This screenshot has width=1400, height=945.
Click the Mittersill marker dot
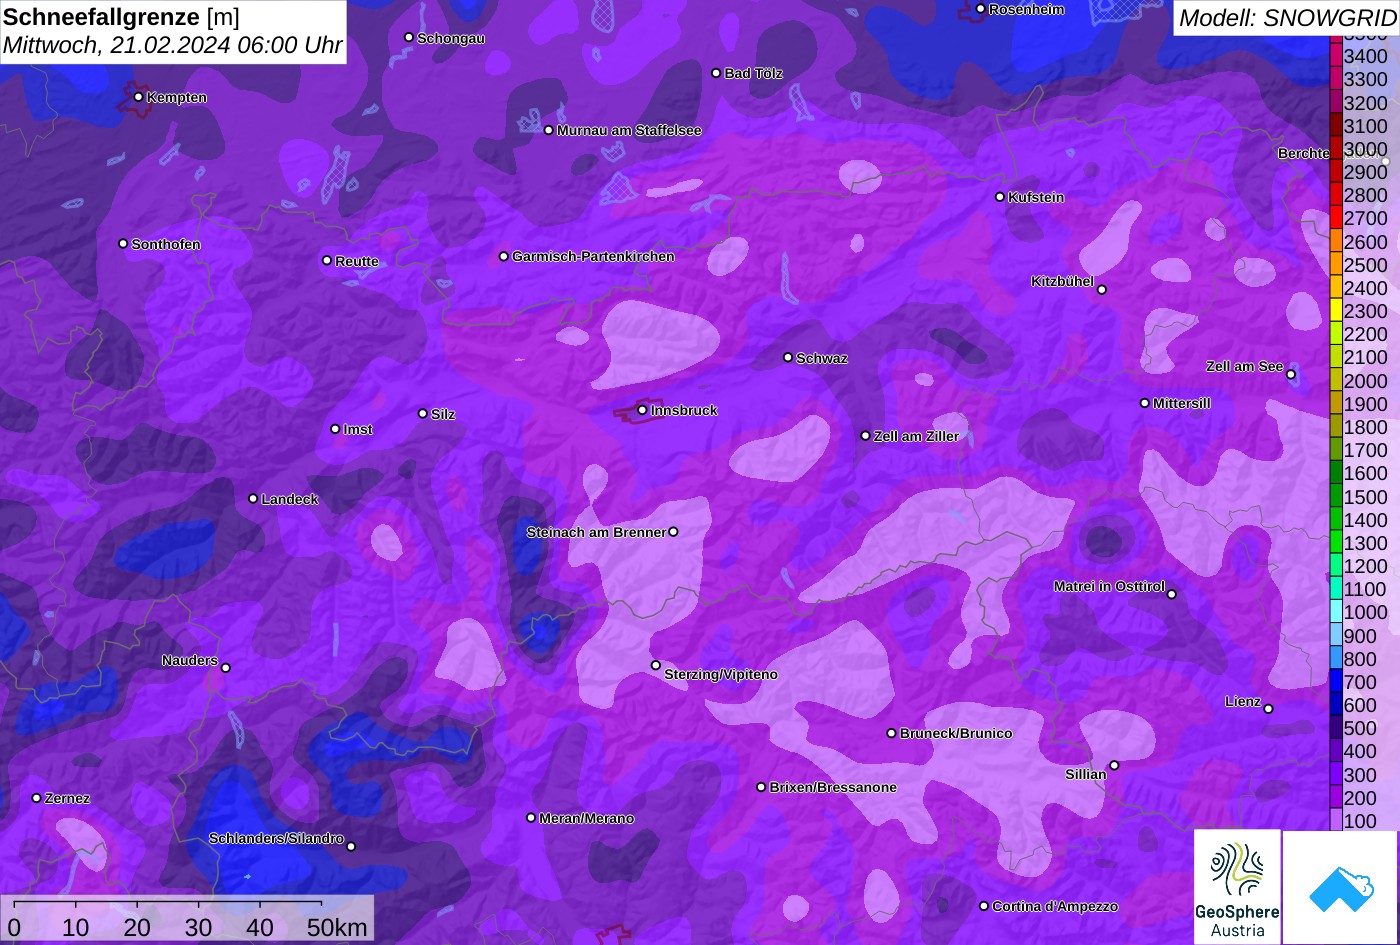(x=1145, y=403)
